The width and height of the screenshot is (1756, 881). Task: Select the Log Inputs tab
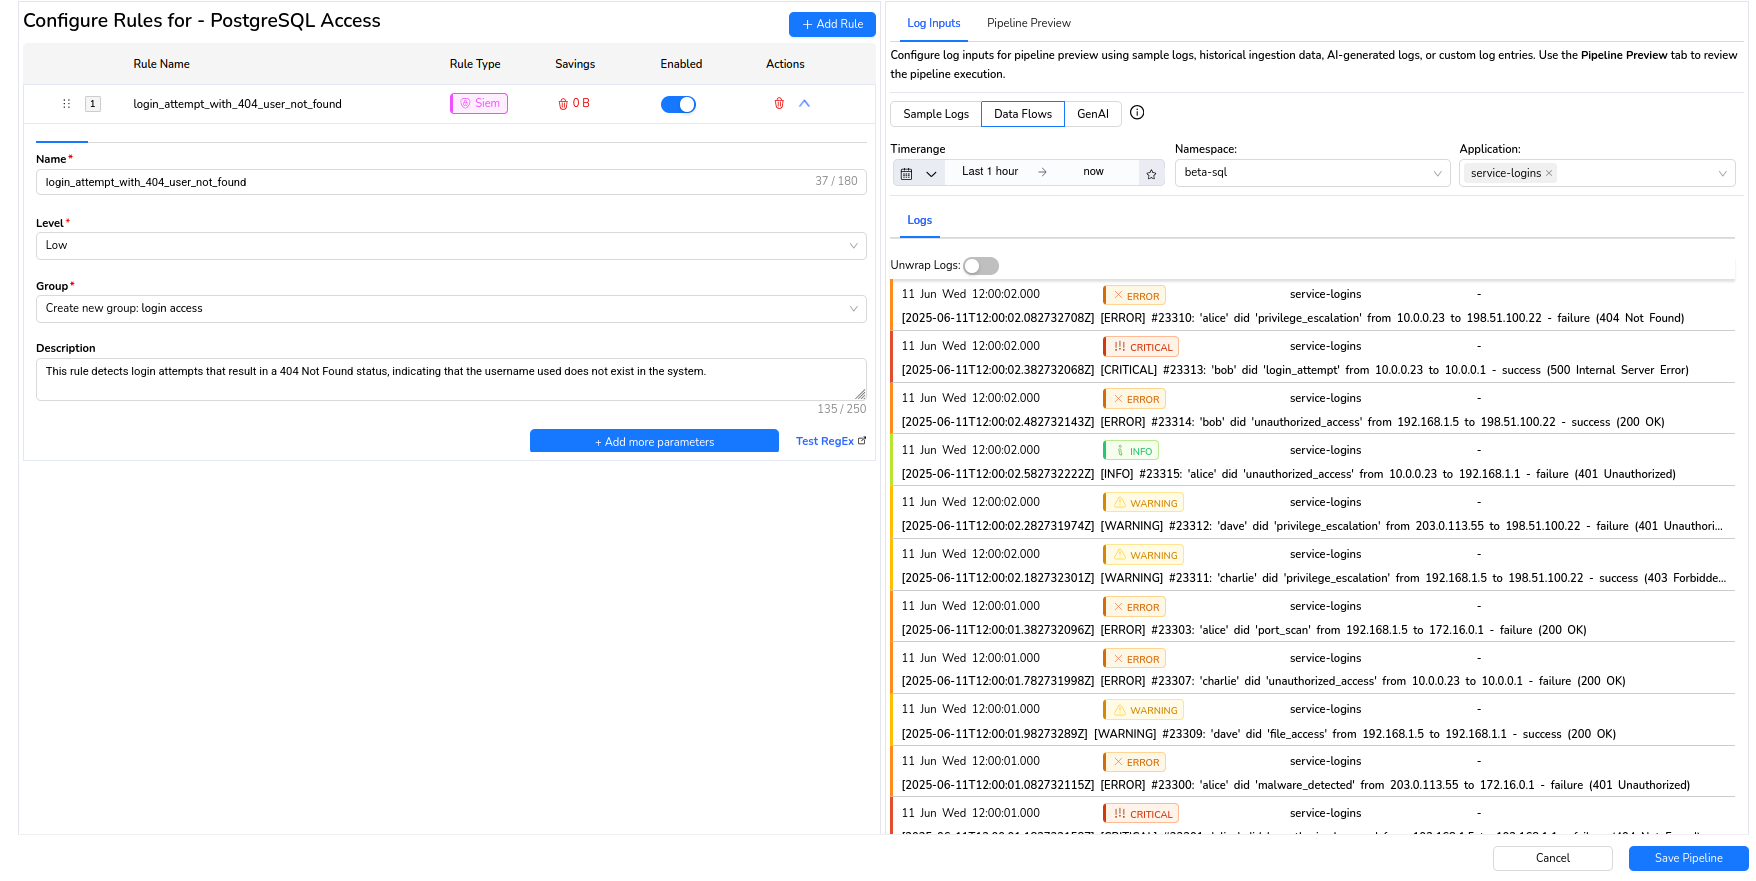pyautogui.click(x=933, y=23)
